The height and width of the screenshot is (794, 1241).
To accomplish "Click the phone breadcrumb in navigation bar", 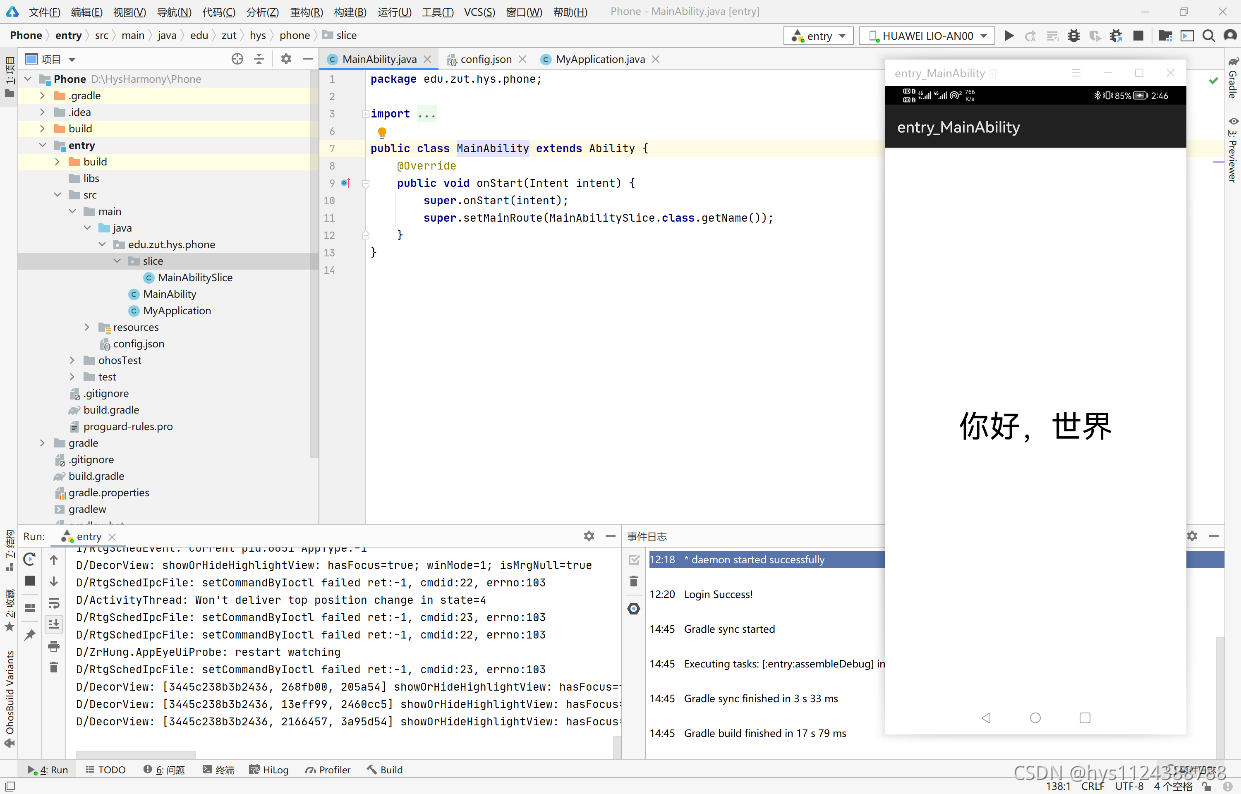I will point(295,35).
